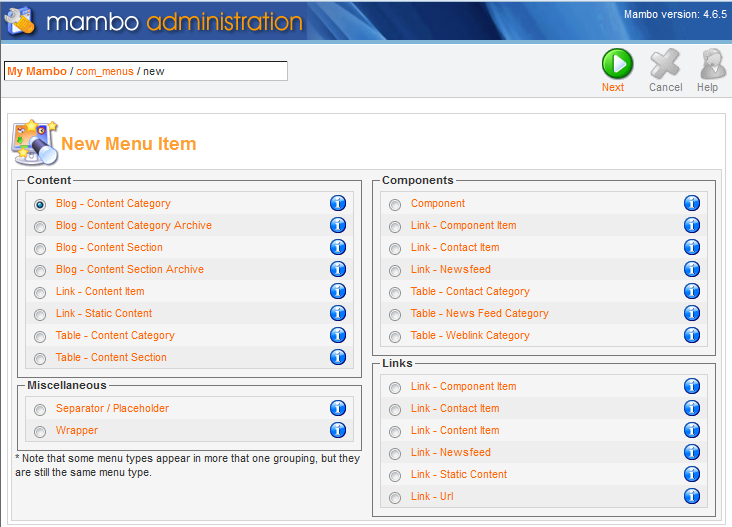This screenshot has height=527, width=732.
Task: Open info icon for Blog - Content Section
Action: (x=338, y=247)
